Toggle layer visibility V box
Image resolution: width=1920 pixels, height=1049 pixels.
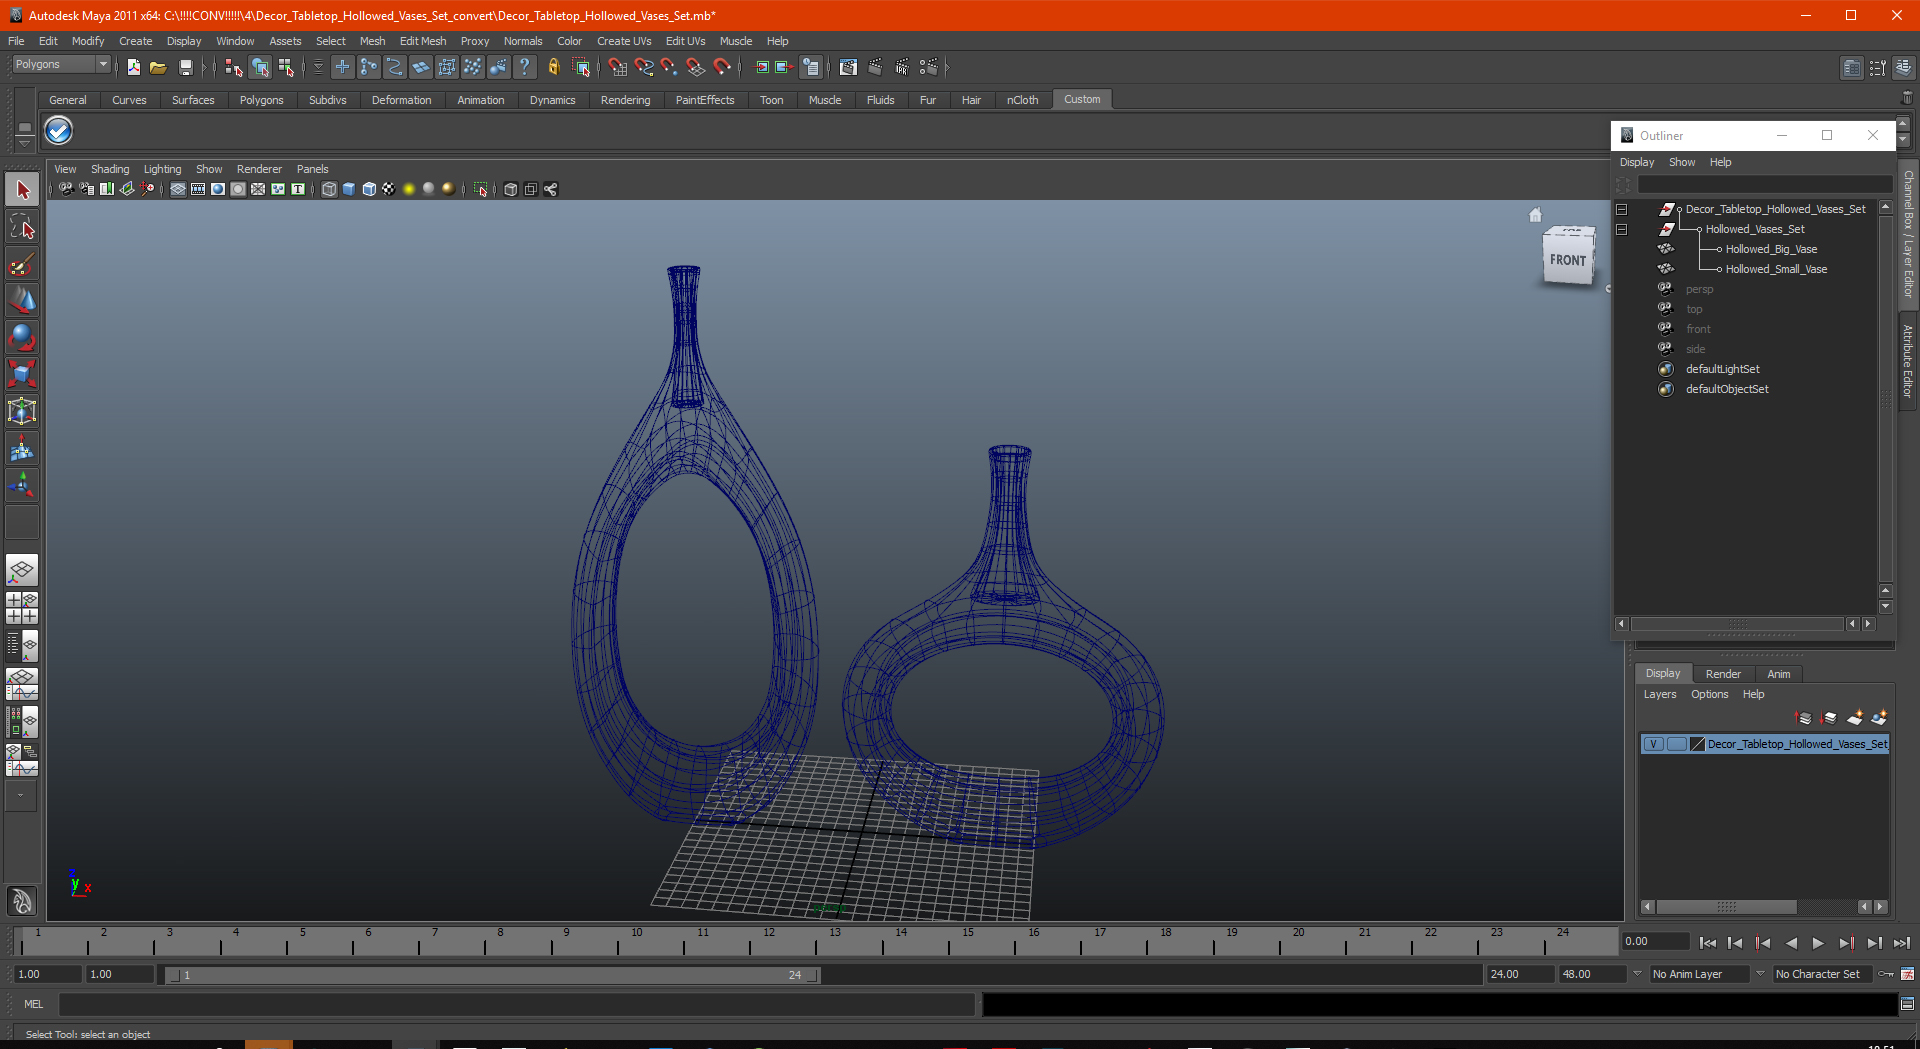pos(1654,744)
